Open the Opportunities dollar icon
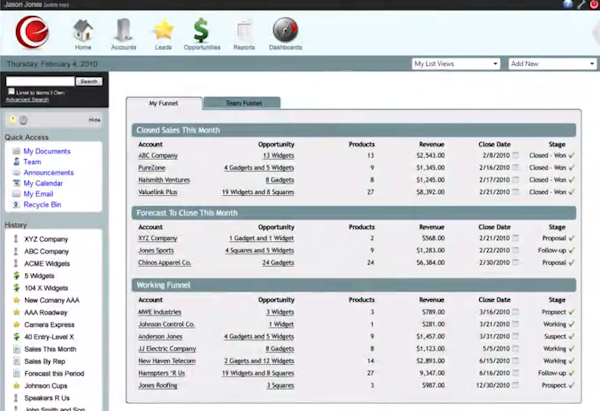Viewport: 600px width, 411px height. click(x=201, y=30)
